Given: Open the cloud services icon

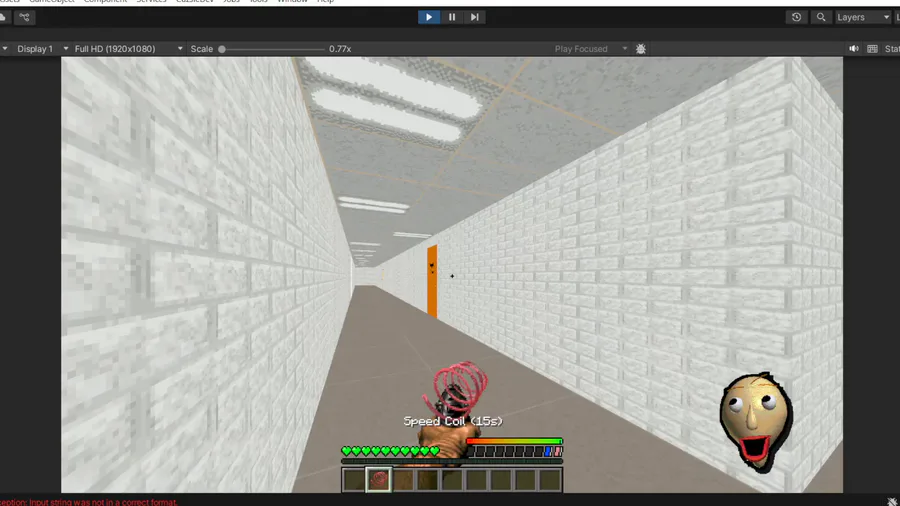Looking at the screenshot, I should pyautogui.click(x=3, y=17).
